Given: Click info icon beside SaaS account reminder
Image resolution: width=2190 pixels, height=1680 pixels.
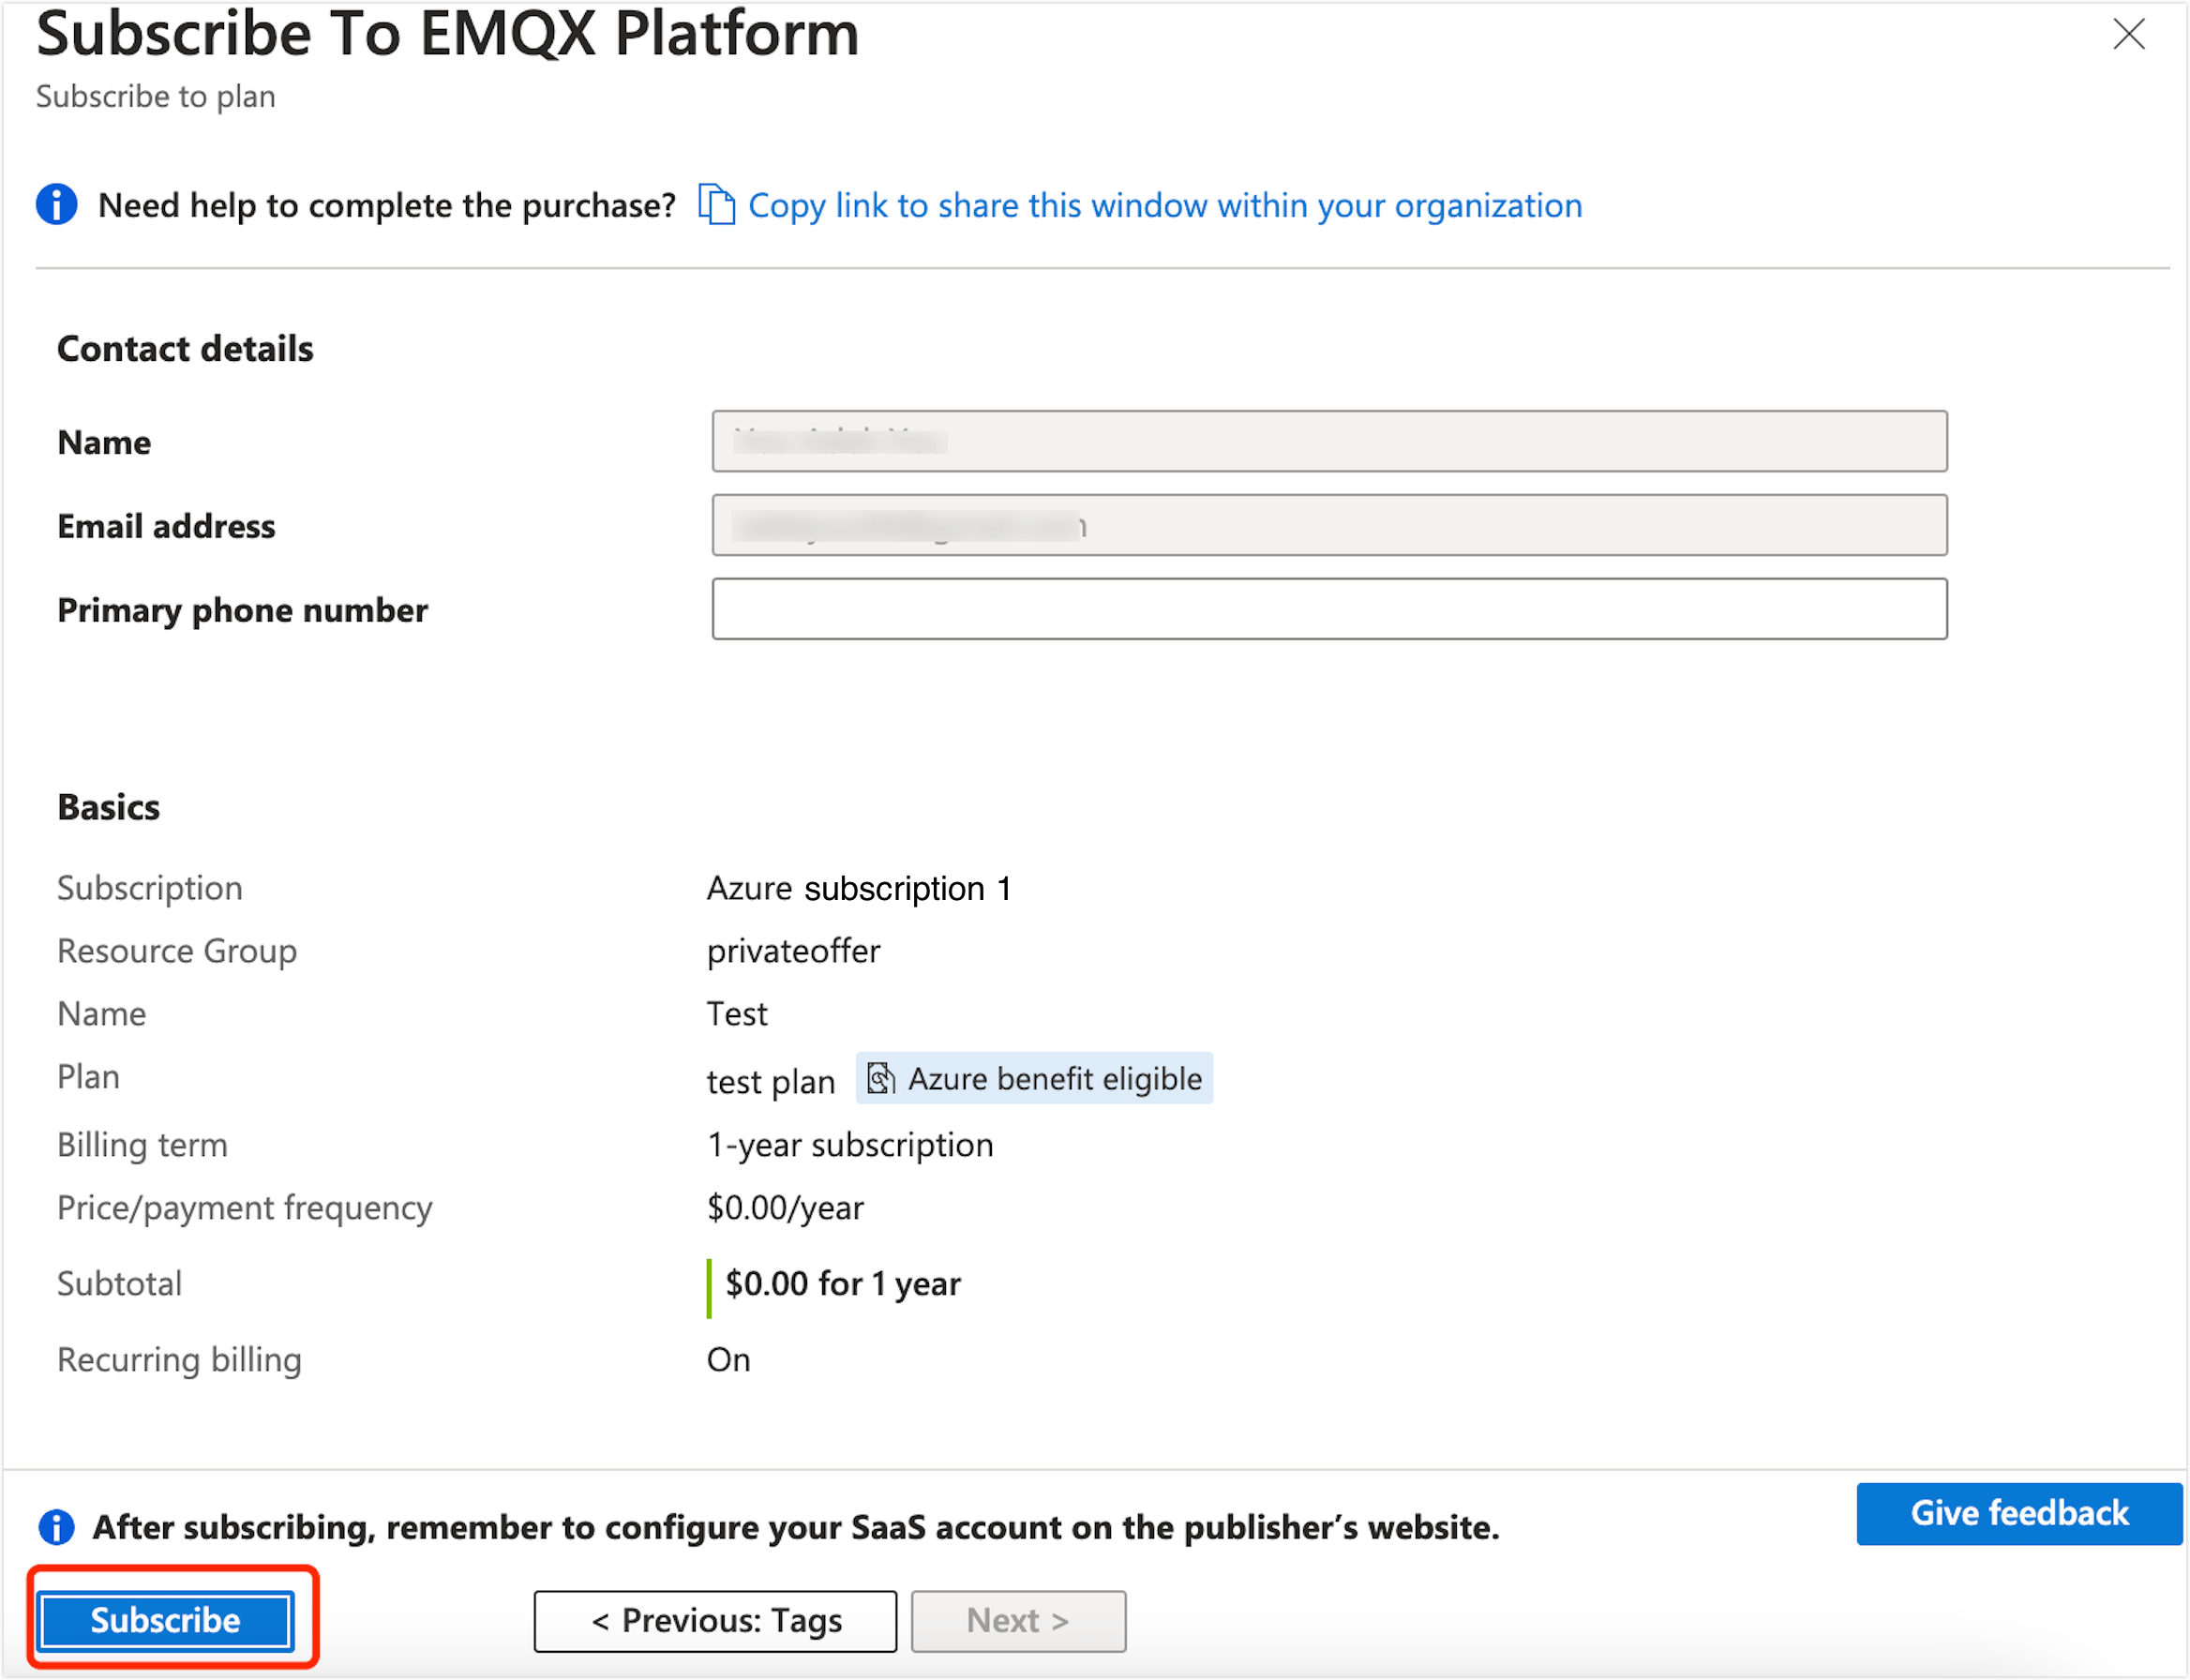Looking at the screenshot, I should (57, 1527).
